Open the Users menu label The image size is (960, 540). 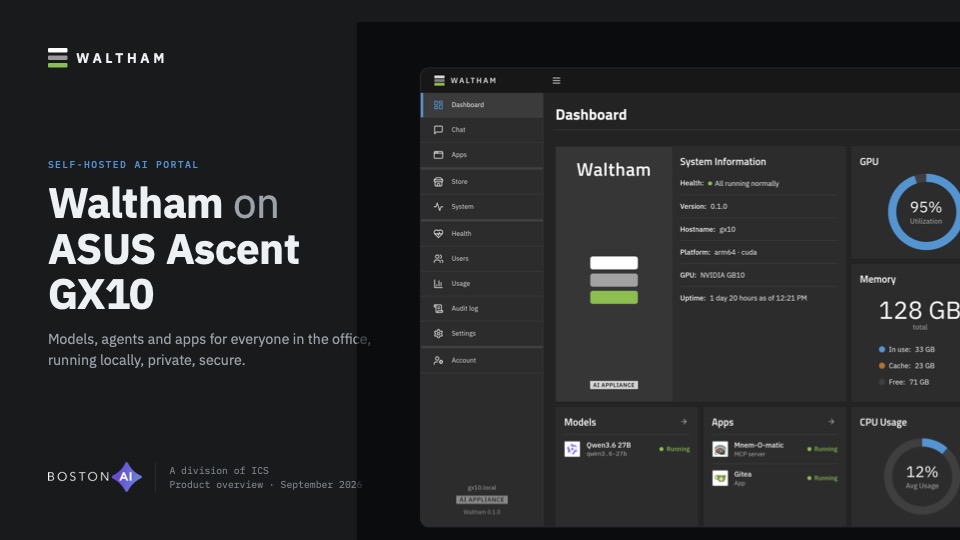(x=460, y=258)
